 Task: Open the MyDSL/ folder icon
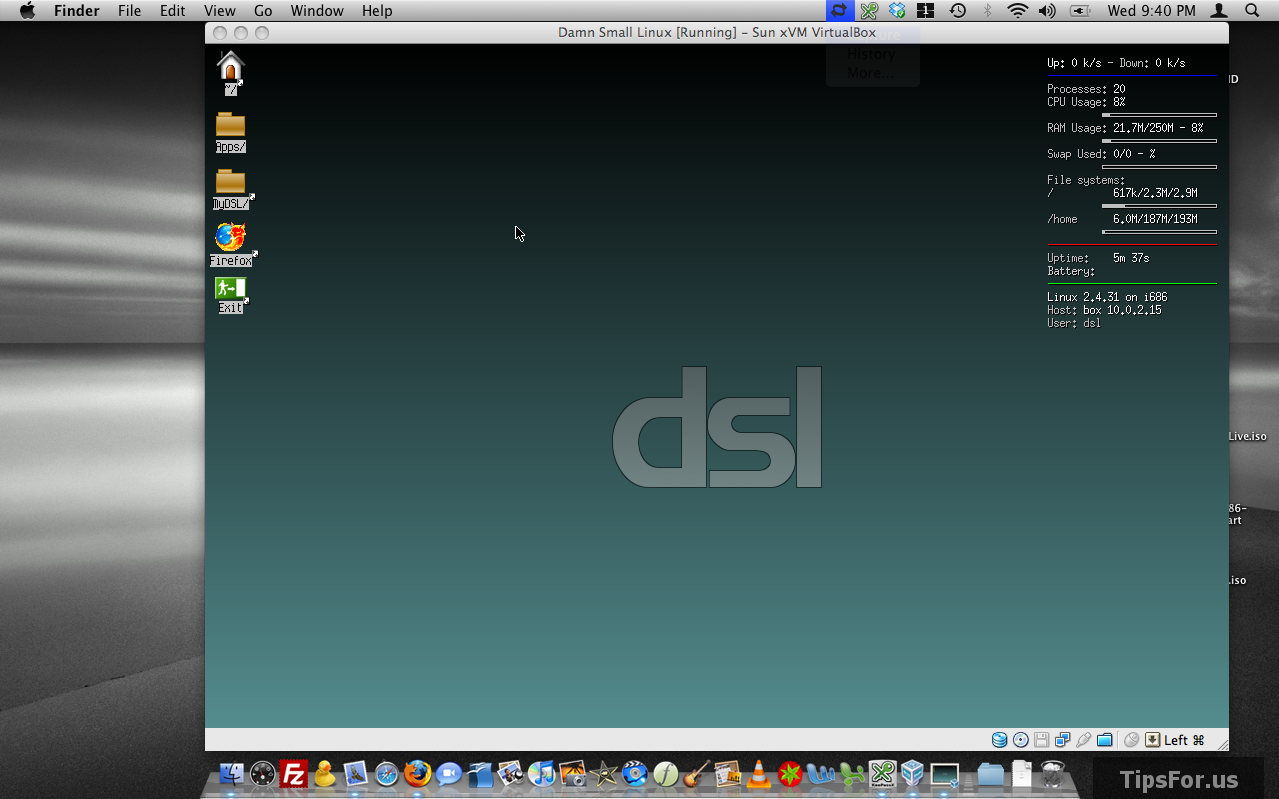[x=230, y=182]
